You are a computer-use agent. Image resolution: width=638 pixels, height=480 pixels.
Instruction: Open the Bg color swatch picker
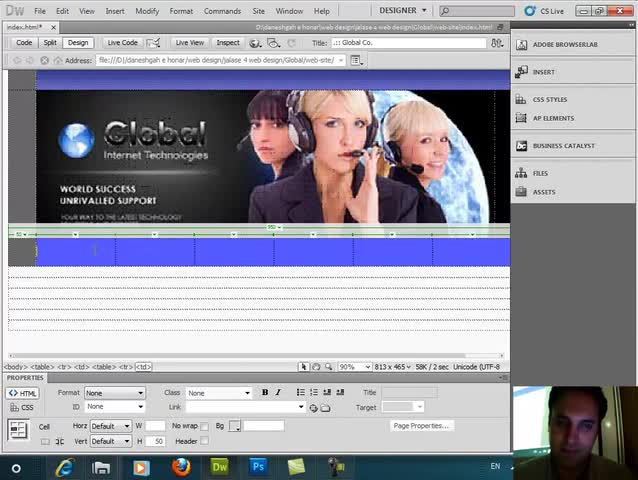(235, 426)
